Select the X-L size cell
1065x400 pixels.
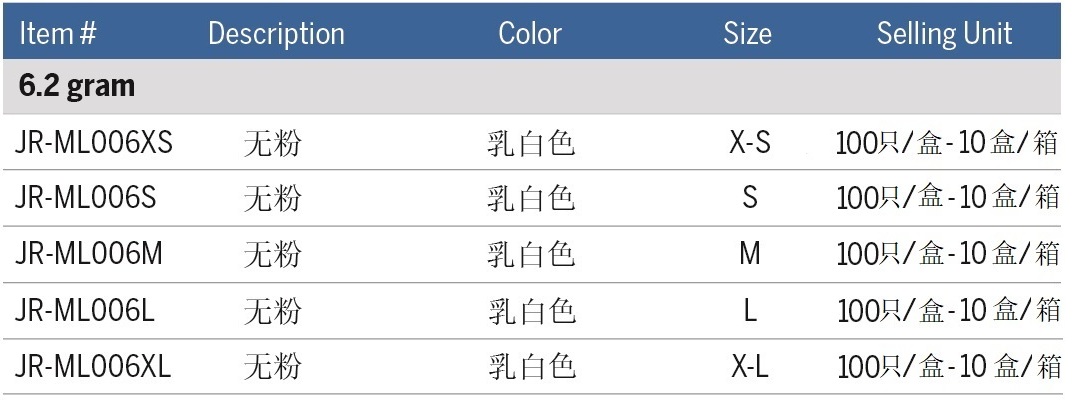tap(750, 367)
